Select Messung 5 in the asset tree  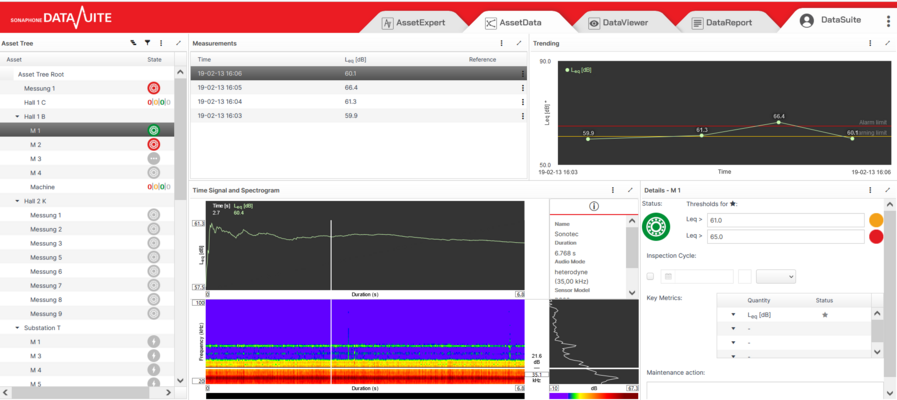pyautogui.click(x=46, y=257)
